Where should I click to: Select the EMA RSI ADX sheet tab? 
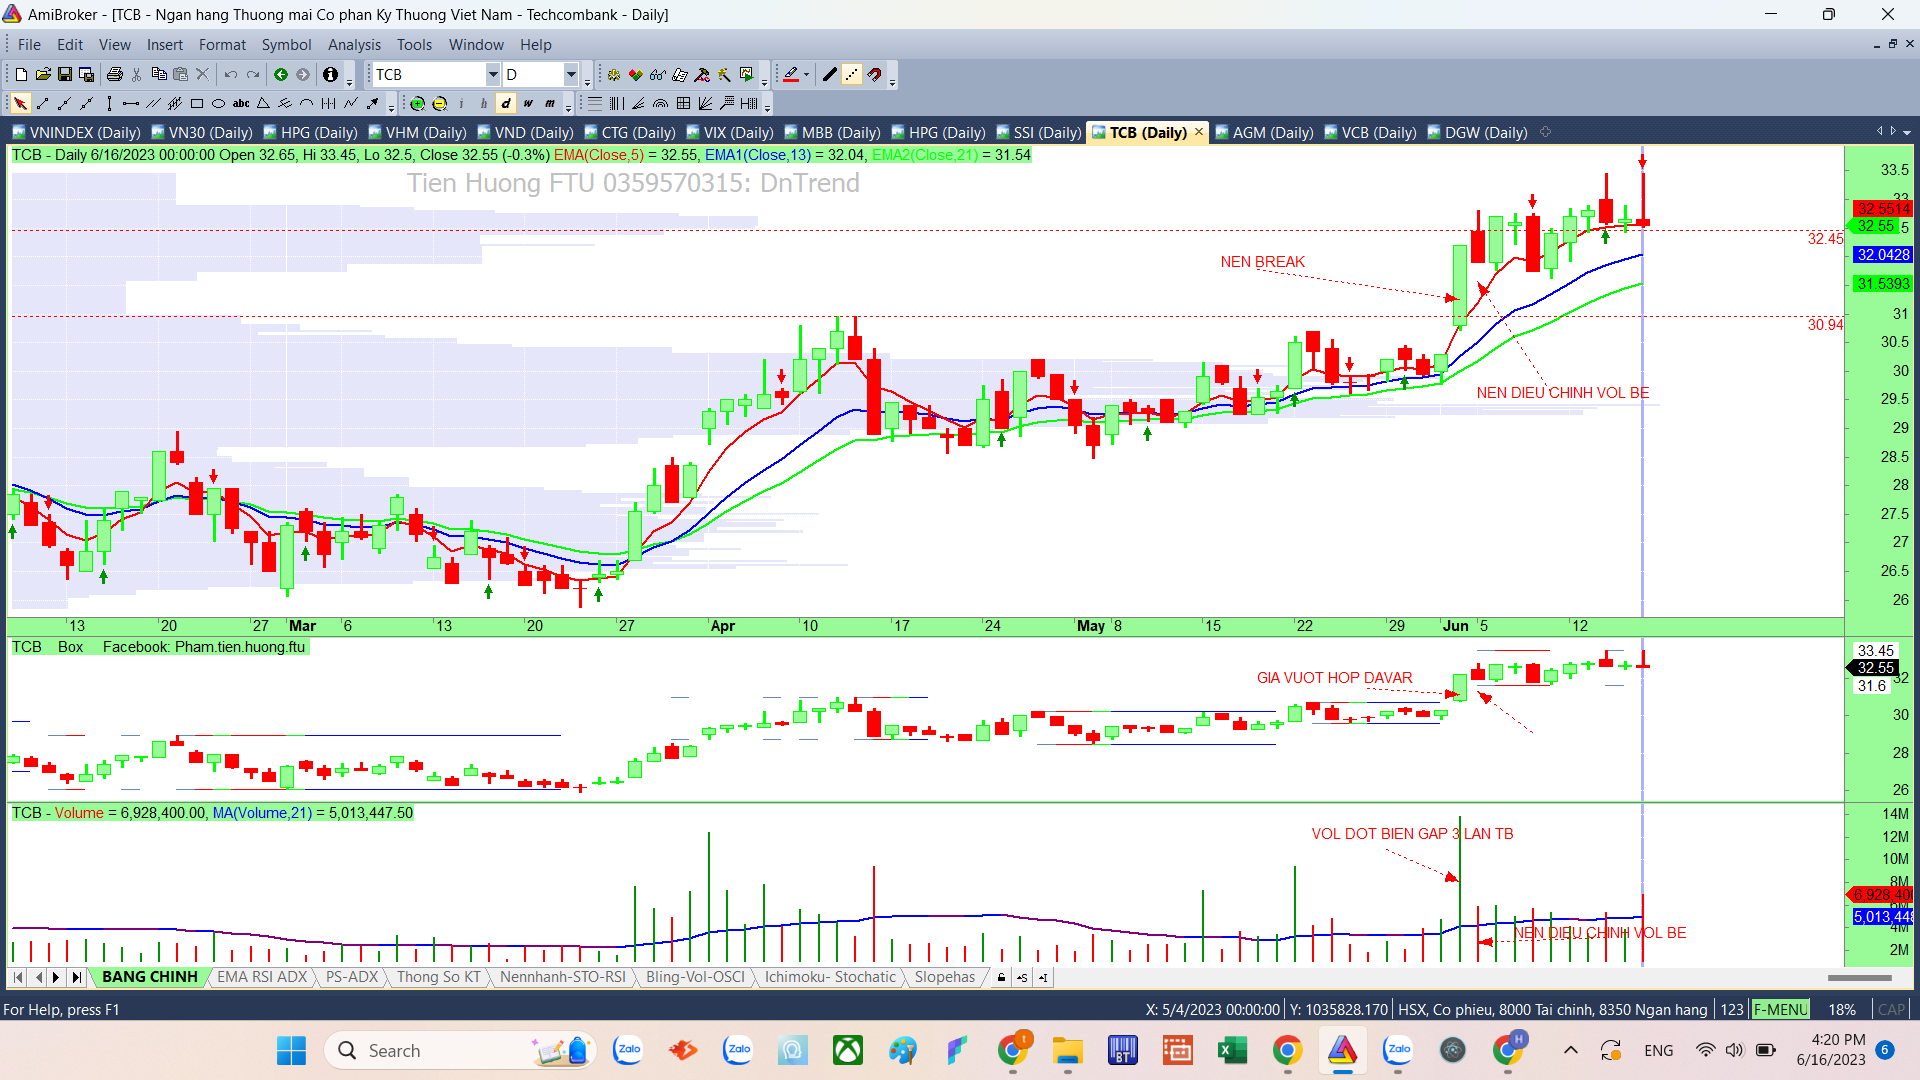(x=262, y=977)
